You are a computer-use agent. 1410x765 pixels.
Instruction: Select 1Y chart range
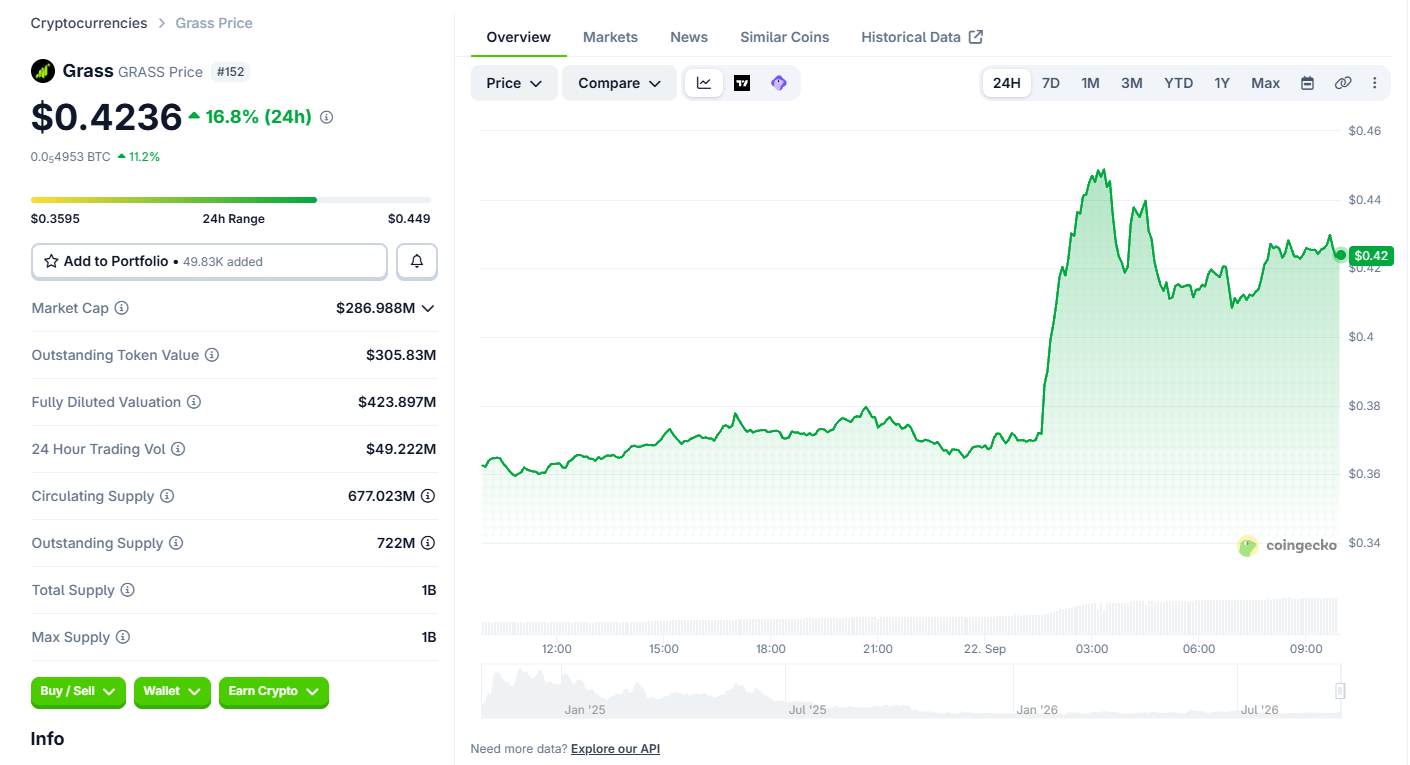[x=1222, y=83]
